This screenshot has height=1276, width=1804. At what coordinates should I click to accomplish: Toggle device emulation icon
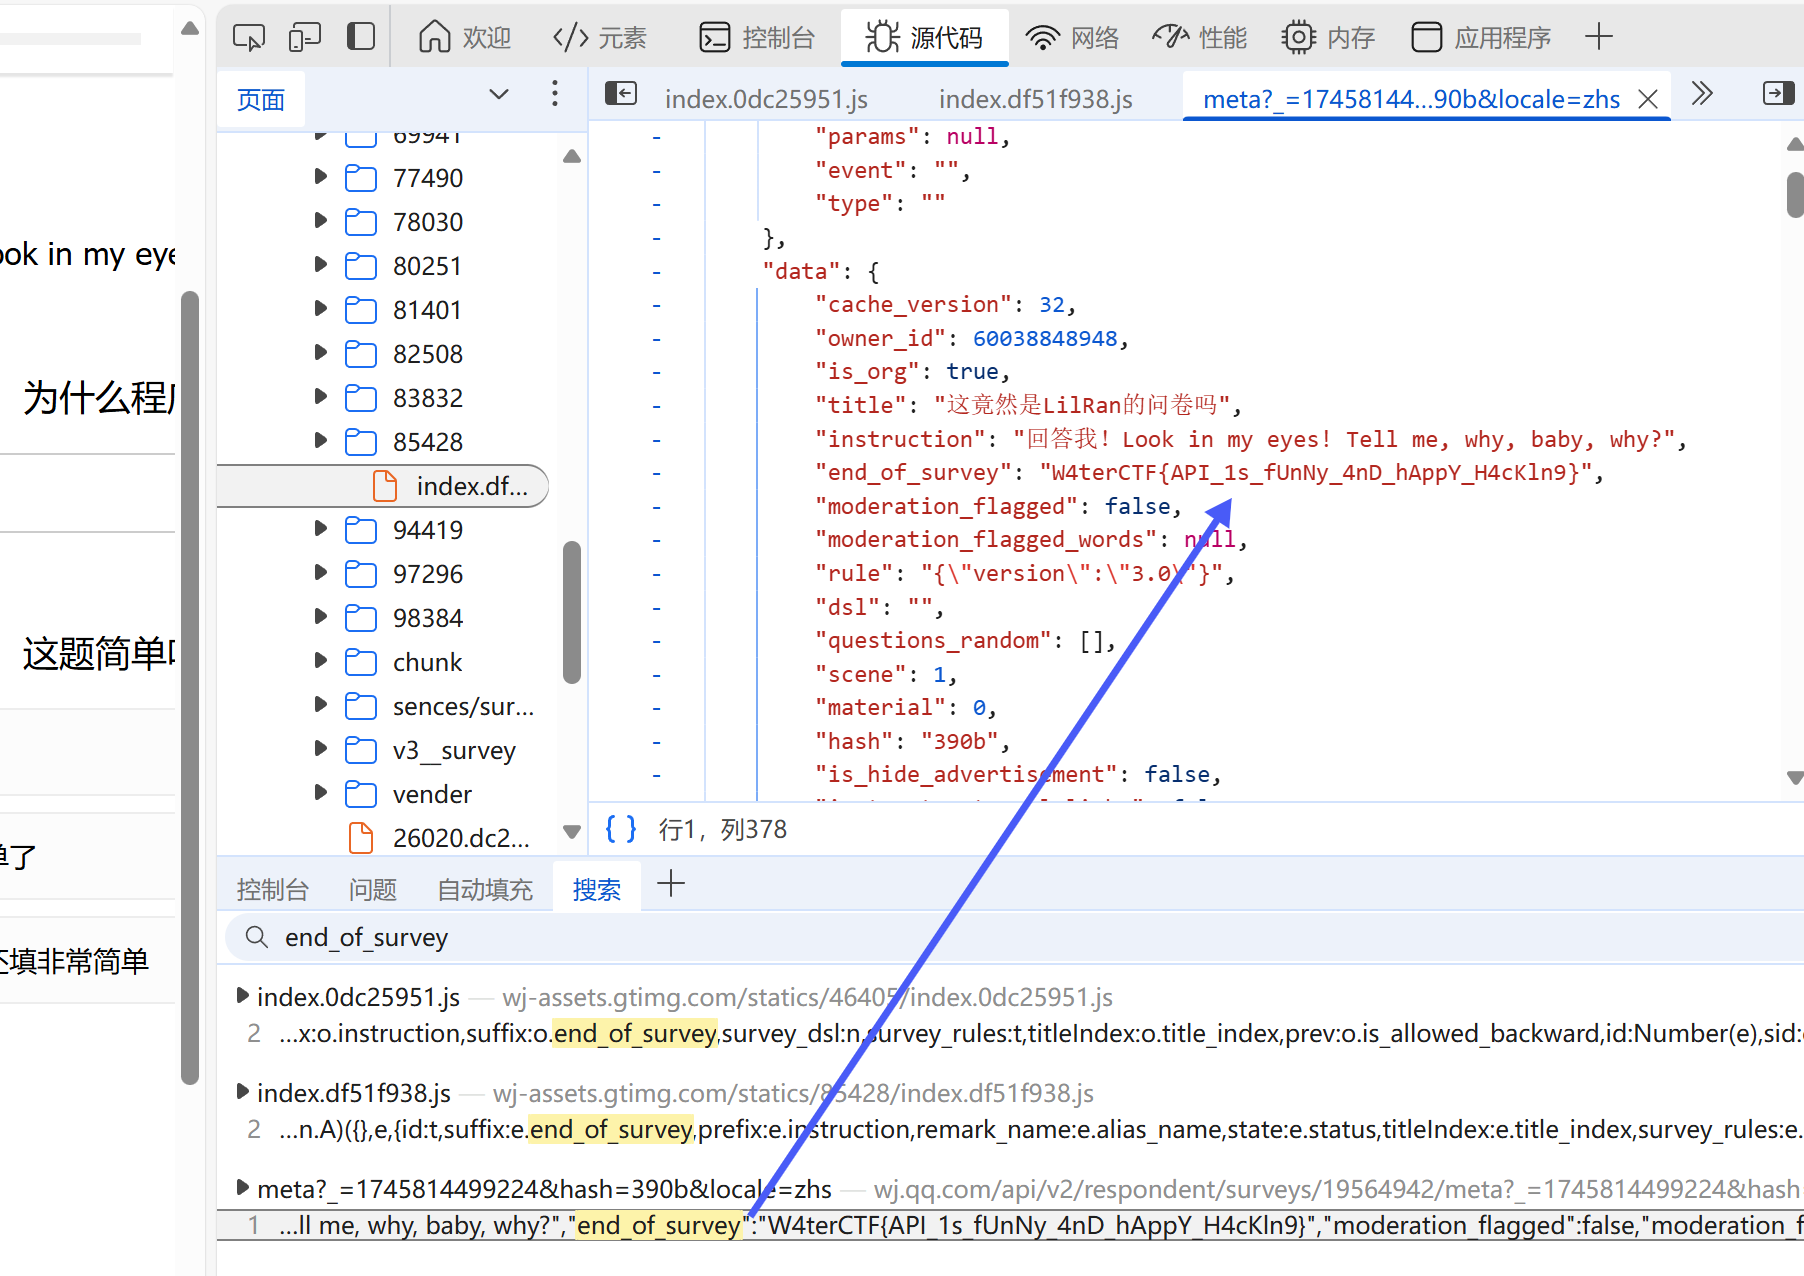click(x=304, y=38)
